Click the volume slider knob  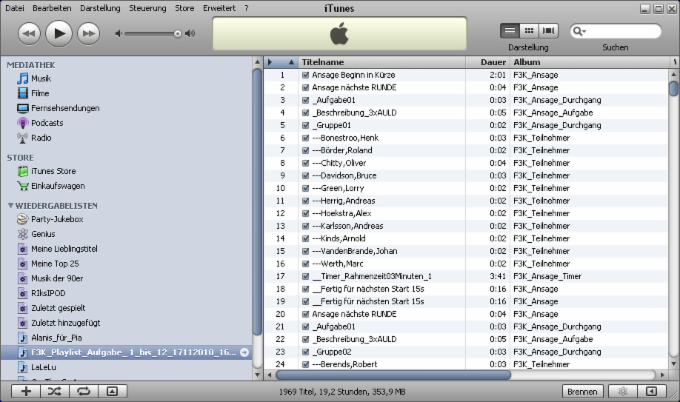click(177, 33)
